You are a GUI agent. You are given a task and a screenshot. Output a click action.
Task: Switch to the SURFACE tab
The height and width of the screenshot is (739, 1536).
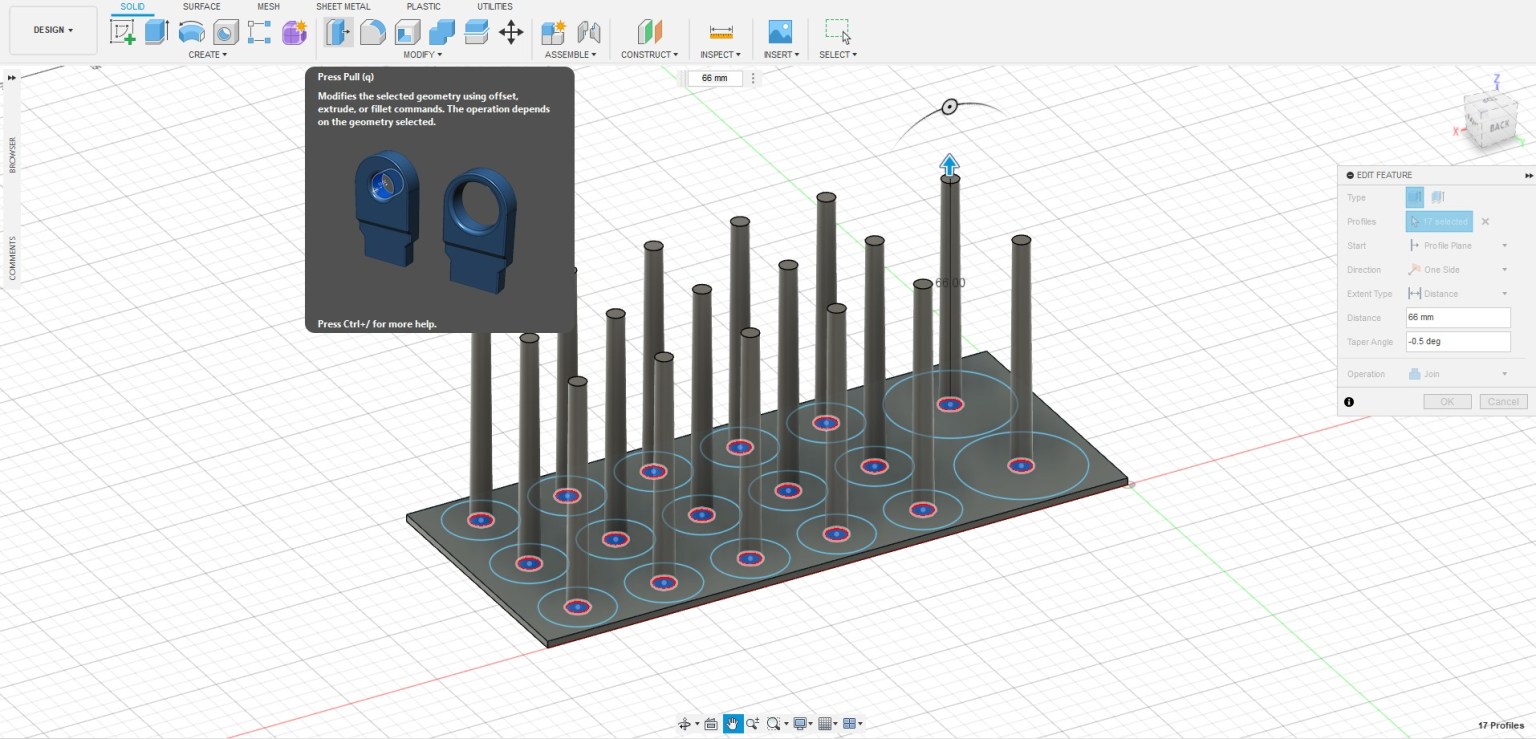201,7
